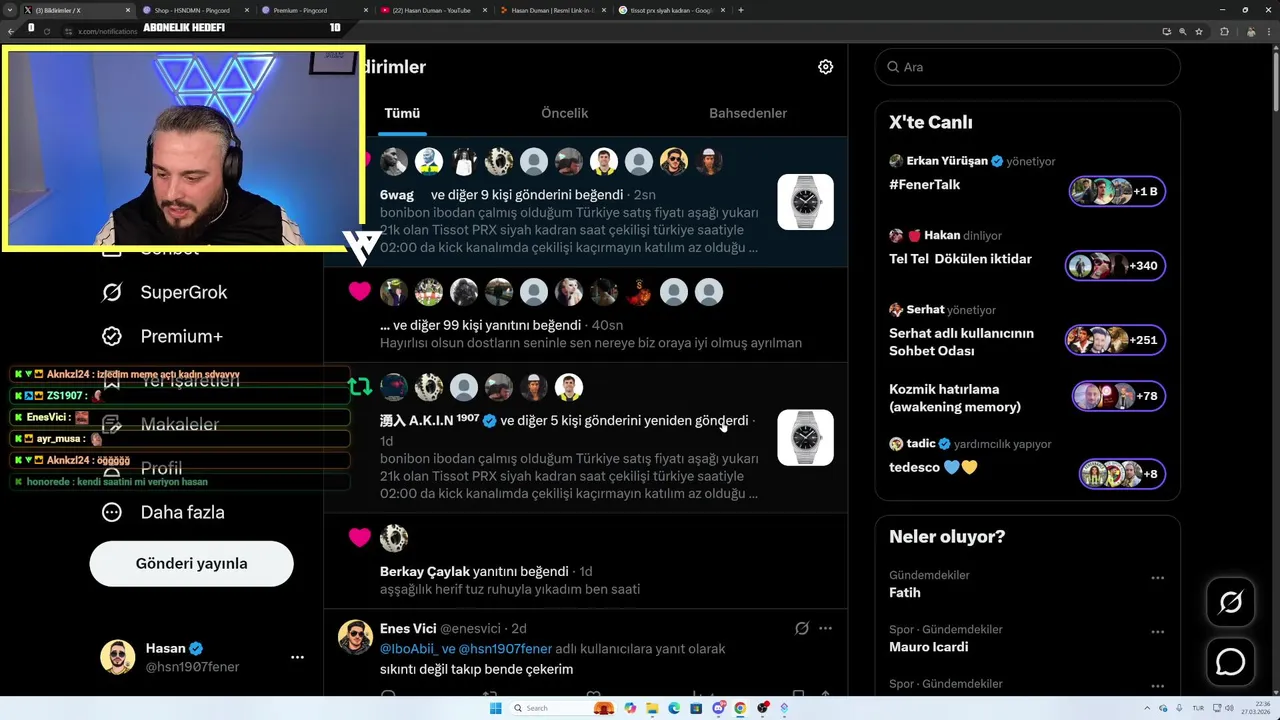The height and width of the screenshot is (720, 1280).
Task: Open options dots for Mauro Icardi trend
Action: click(1157, 632)
